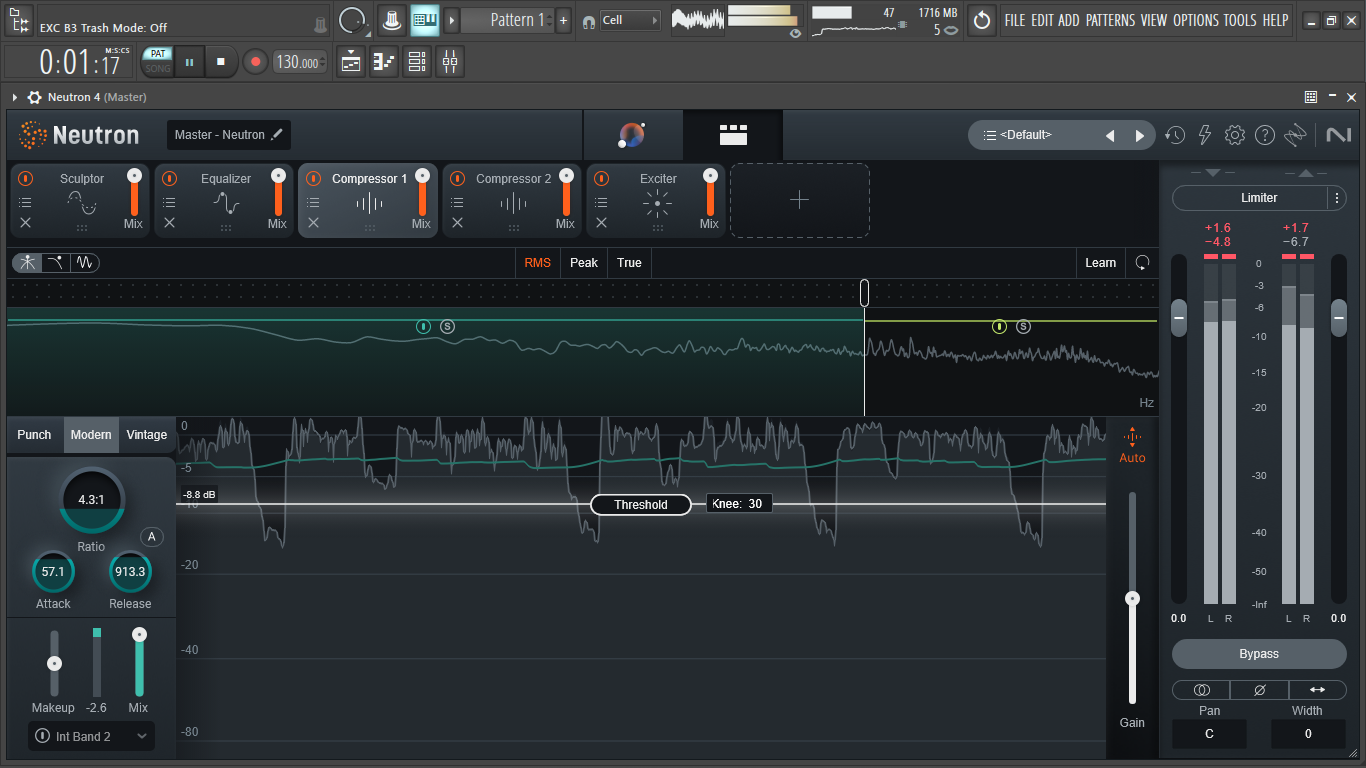
Task: Open the Neutron help question mark icon
Action: point(1265,135)
